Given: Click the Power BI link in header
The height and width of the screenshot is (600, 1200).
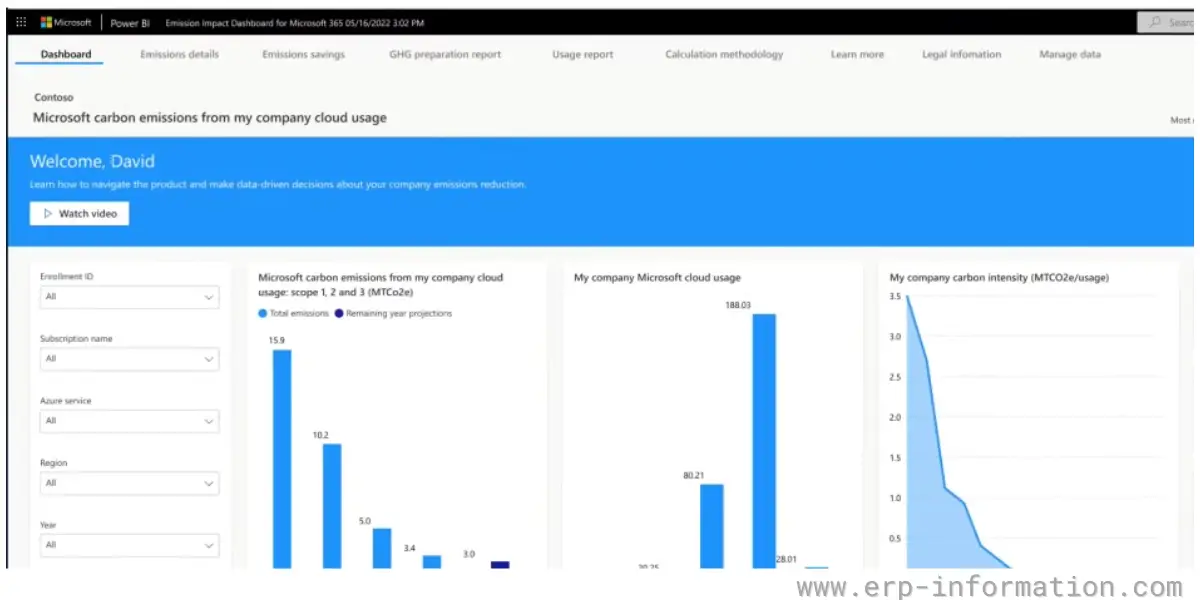Looking at the screenshot, I should (130, 23).
